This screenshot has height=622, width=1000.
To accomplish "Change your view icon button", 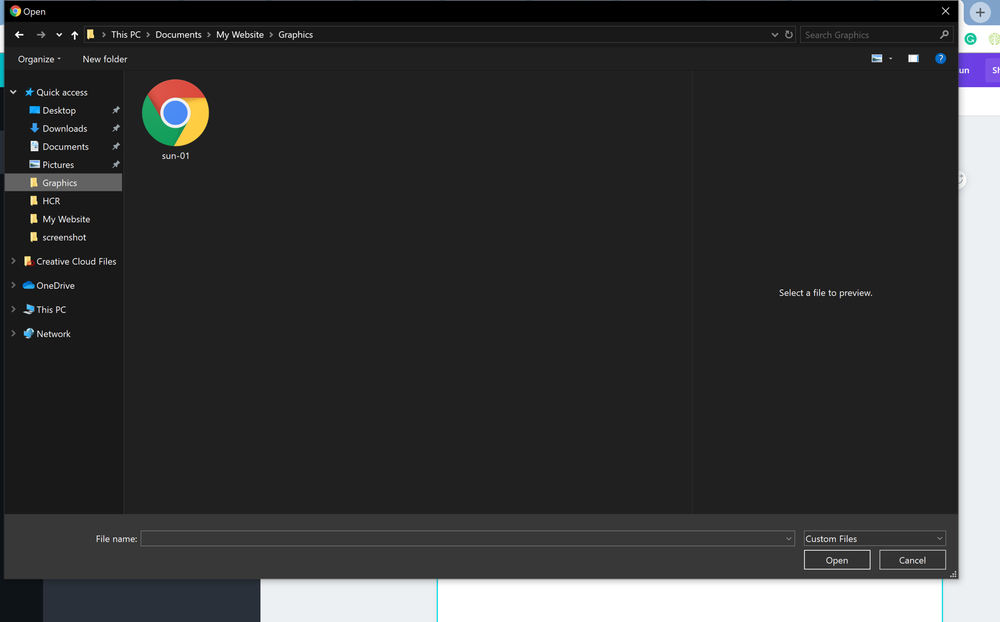I will [x=877, y=58].
